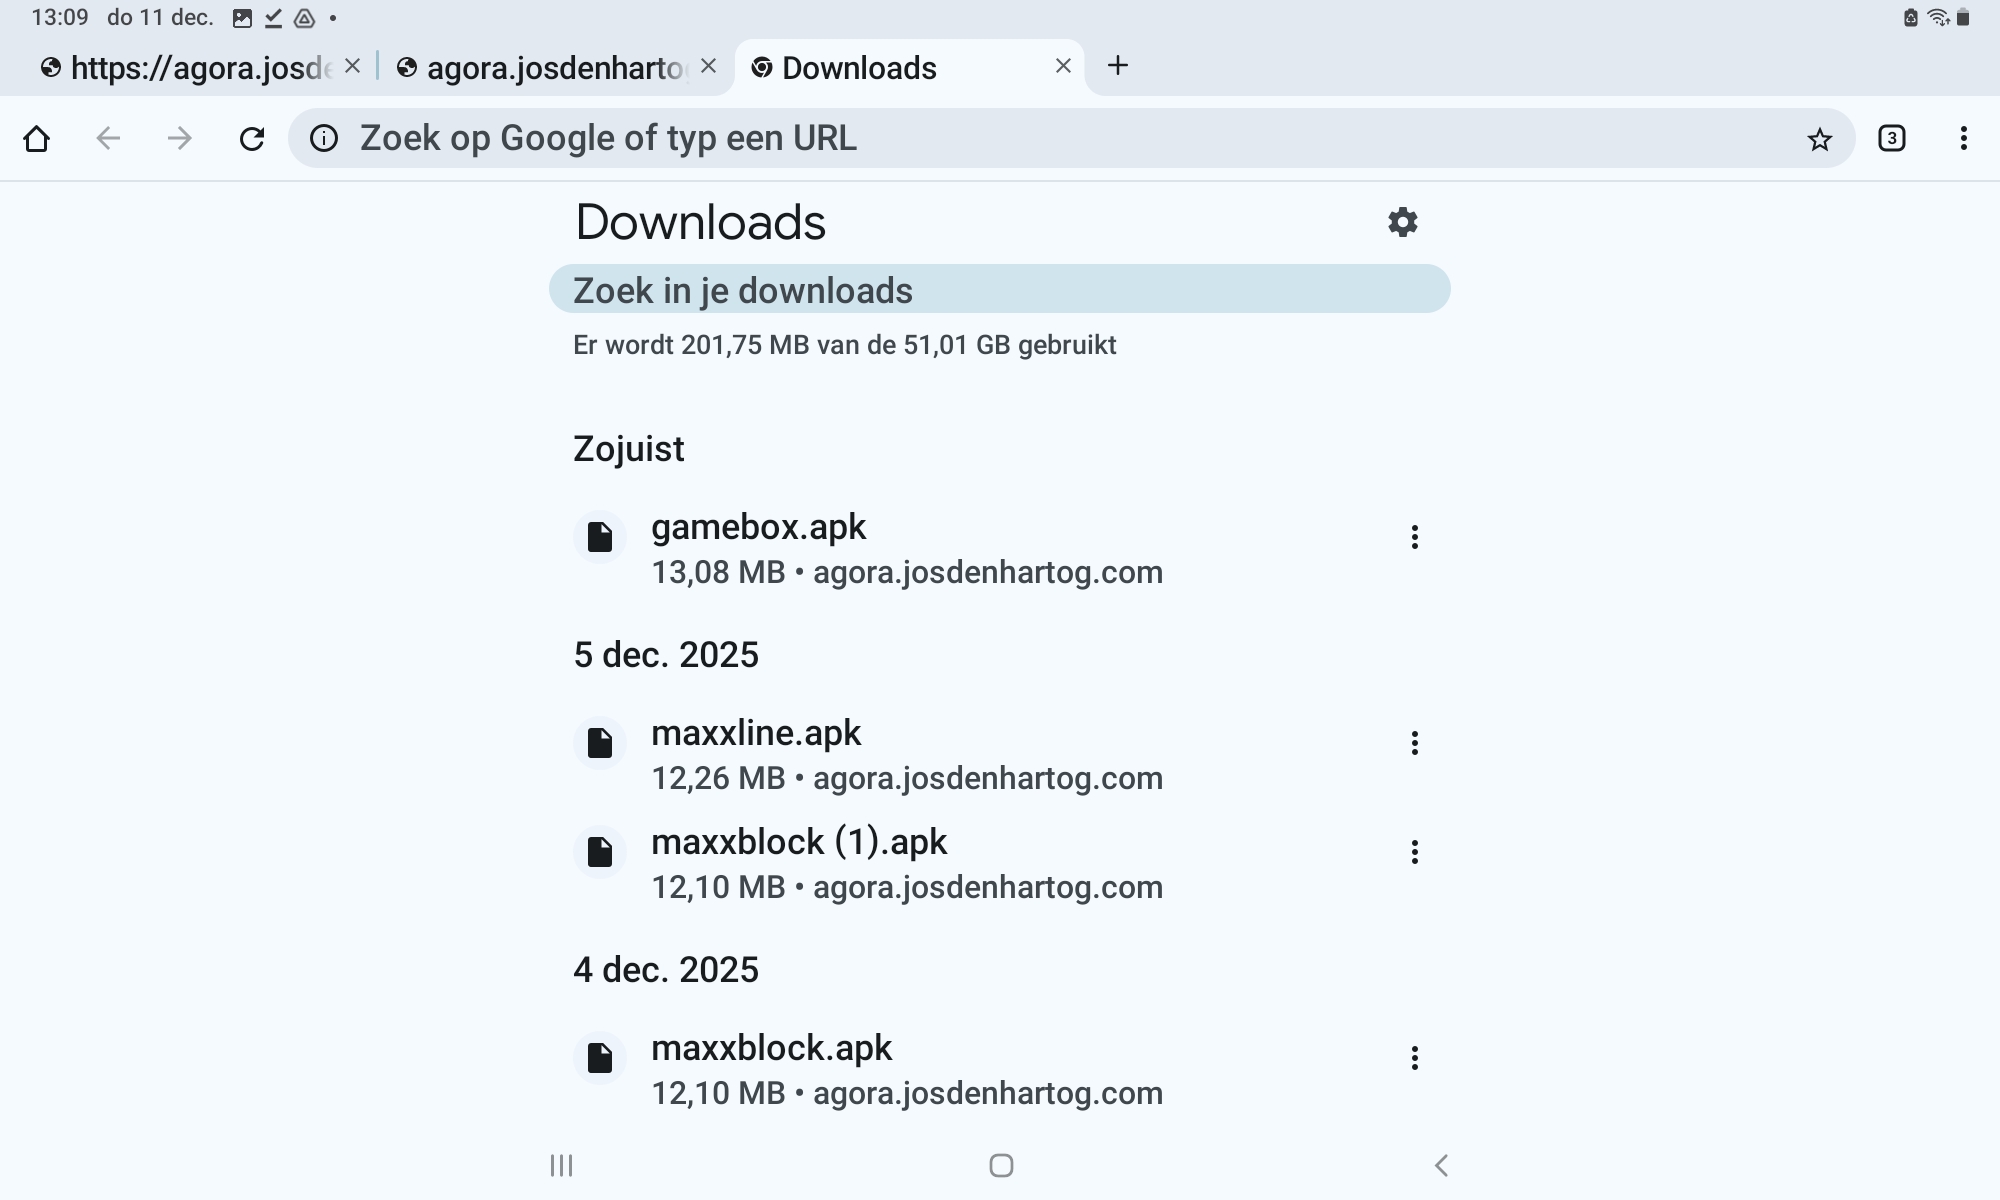This screenshot has width=2000, height=1200.
Task: Open more options for maxxblock (1).apk
Action: (x=1414, y=852)
